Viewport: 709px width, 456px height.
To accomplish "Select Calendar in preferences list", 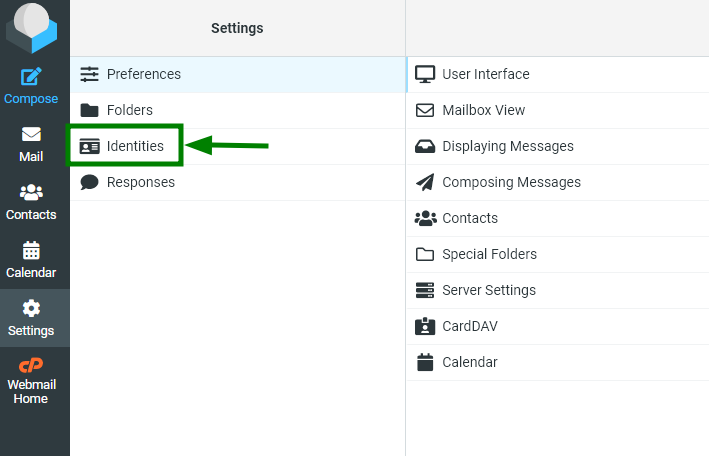I will click(558, 362).
